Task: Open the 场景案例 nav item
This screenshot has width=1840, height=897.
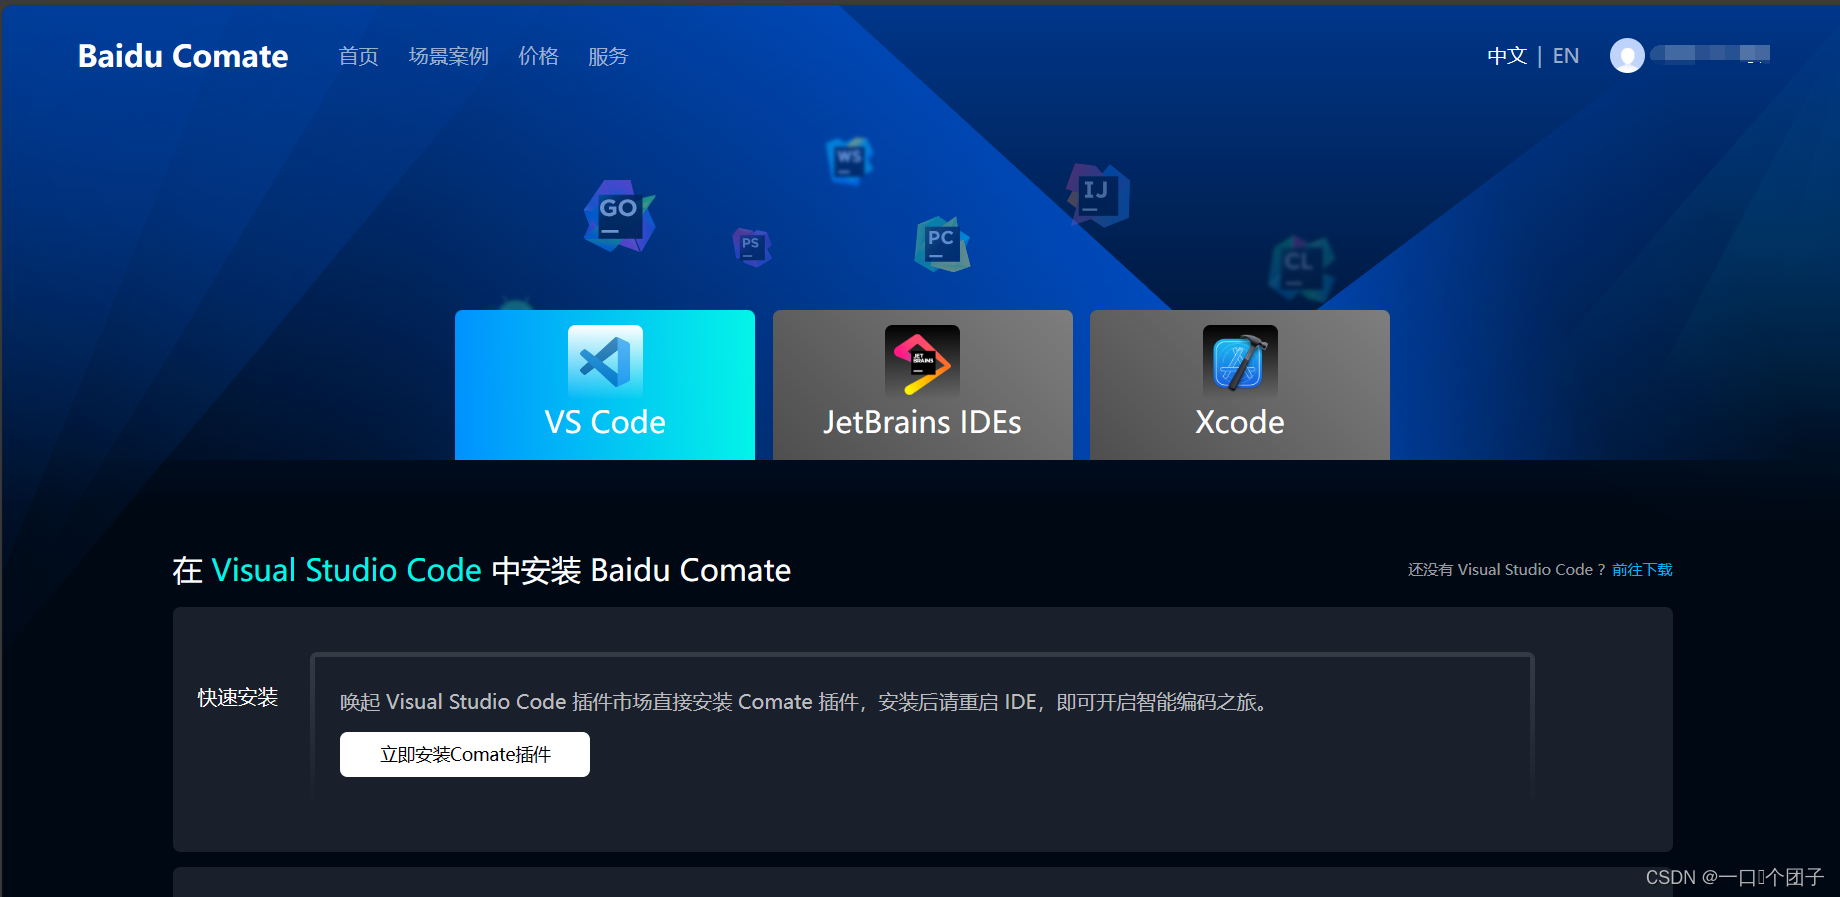Action: (448, 56)
